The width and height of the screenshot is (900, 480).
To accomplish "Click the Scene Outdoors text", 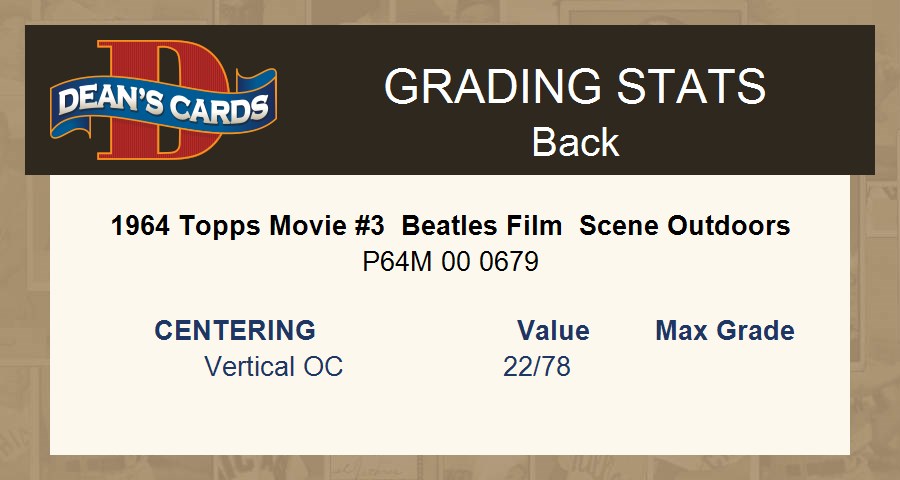I will click(685, 226).
